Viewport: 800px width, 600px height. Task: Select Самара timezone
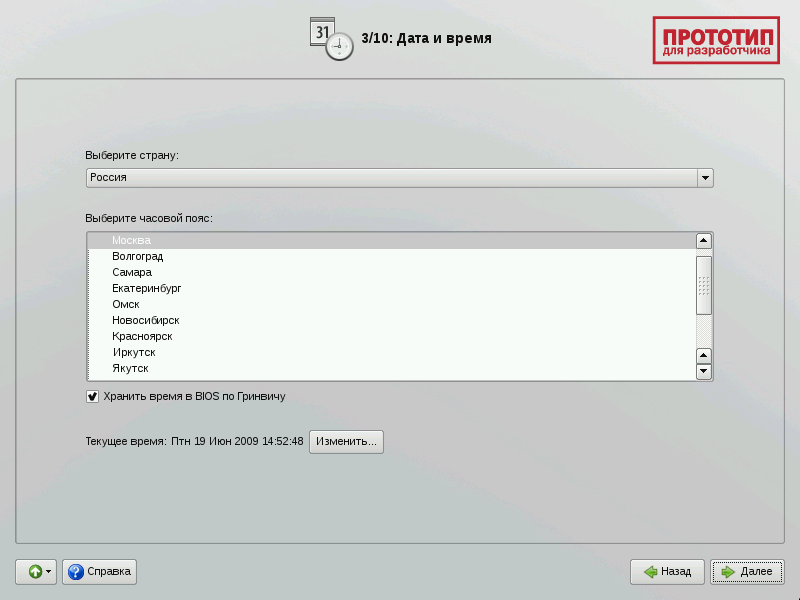tap(391, 272)
